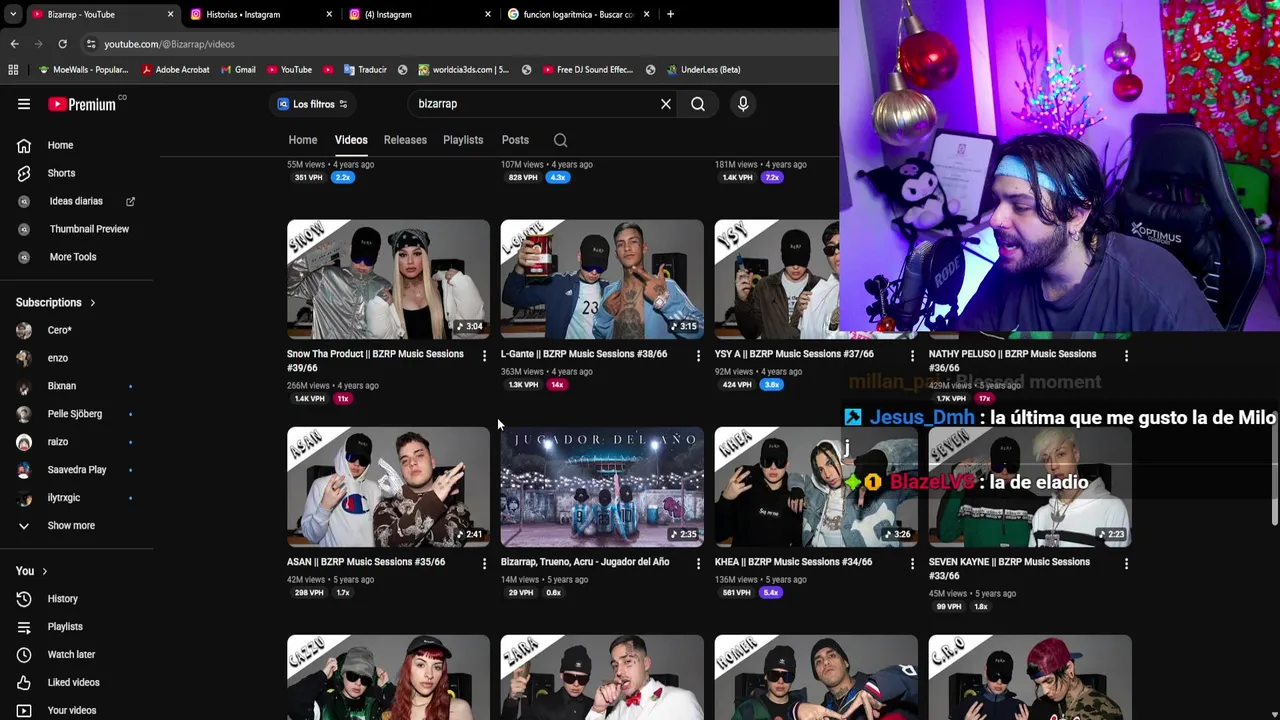Expand the You section chevron

[x=46, y=571]
